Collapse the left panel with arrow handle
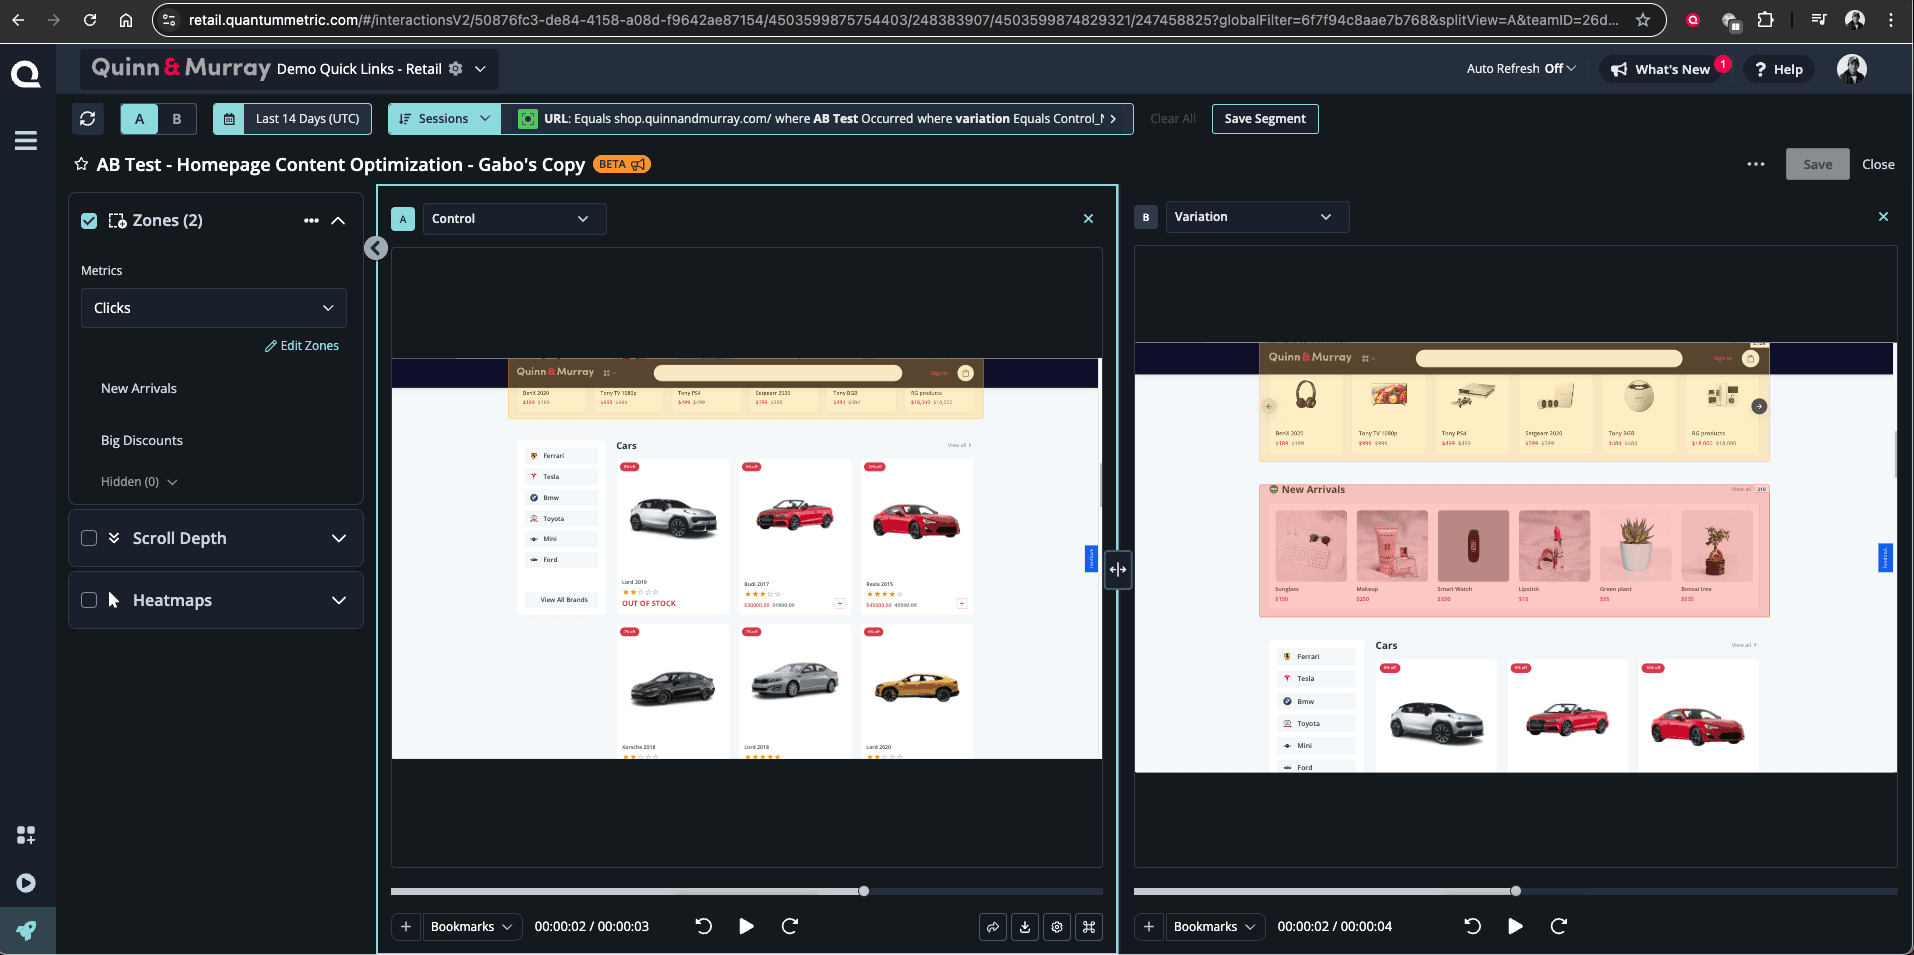1914x955 pixels. (376, 248)
